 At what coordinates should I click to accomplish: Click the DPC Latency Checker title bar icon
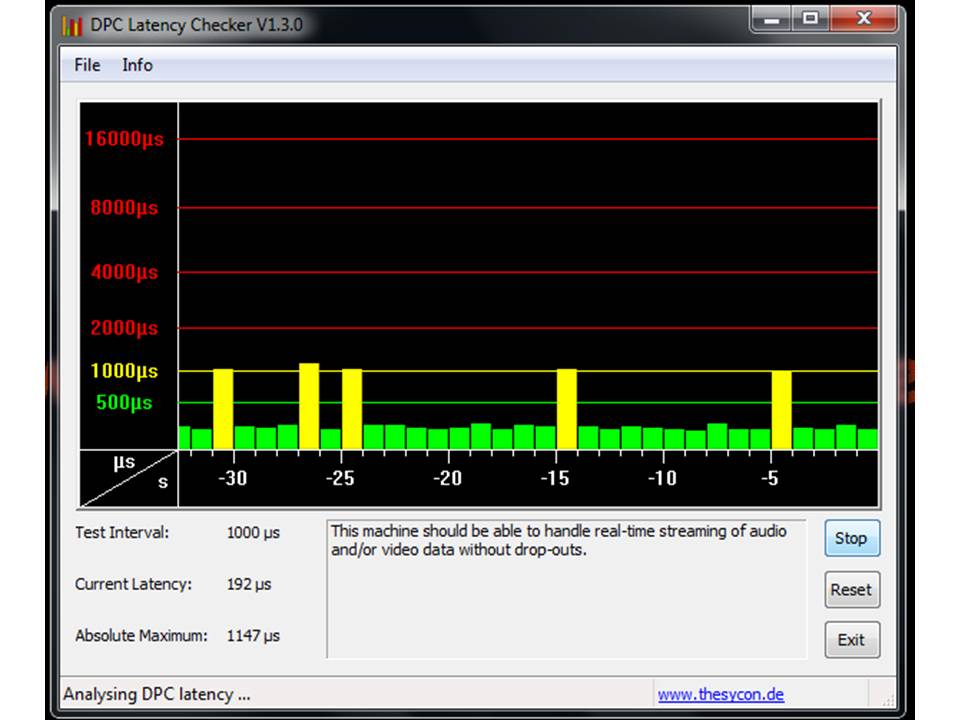[x=72, y=26]
